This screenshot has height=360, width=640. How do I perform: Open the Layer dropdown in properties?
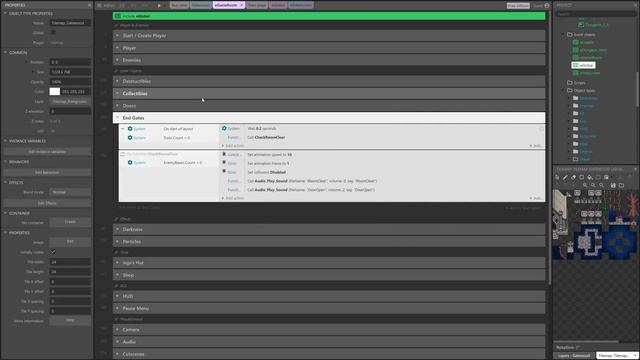[70, 101]
